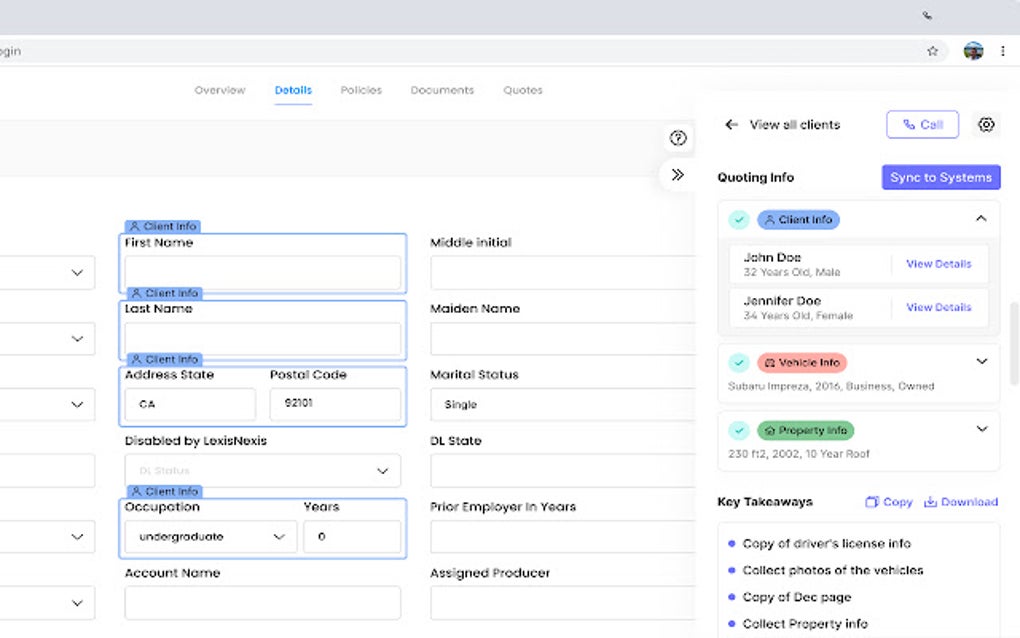Toggle the Property Info checkmark

point(739,431)
